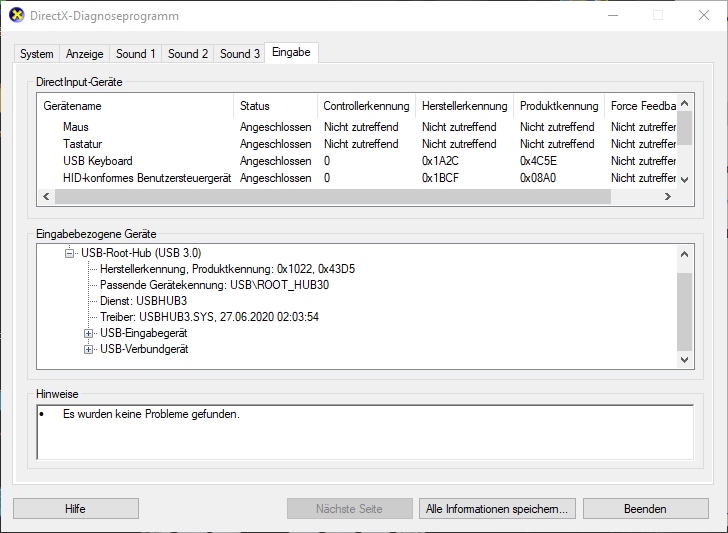Open the Anzeige tab
The width and height of the screenshot is (728, 533).
pyautogui.click(x=84, y=54)
